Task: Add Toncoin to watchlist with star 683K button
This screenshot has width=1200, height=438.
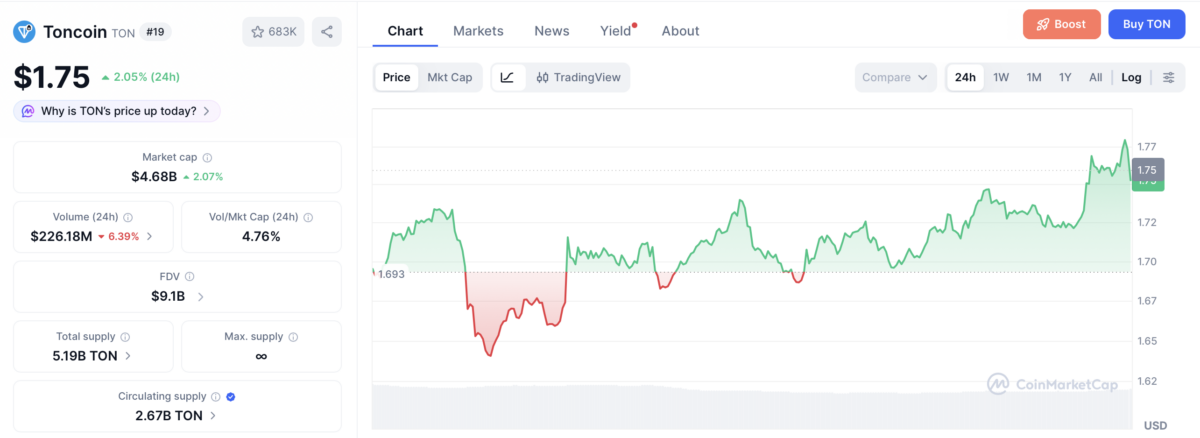Action: pyautogui.click(x=273, y=32)
